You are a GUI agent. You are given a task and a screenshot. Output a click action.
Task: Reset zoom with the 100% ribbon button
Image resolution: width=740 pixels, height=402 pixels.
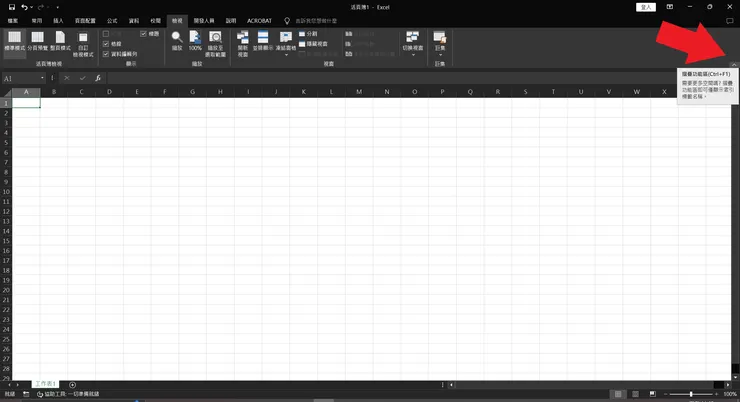[195, 41]
